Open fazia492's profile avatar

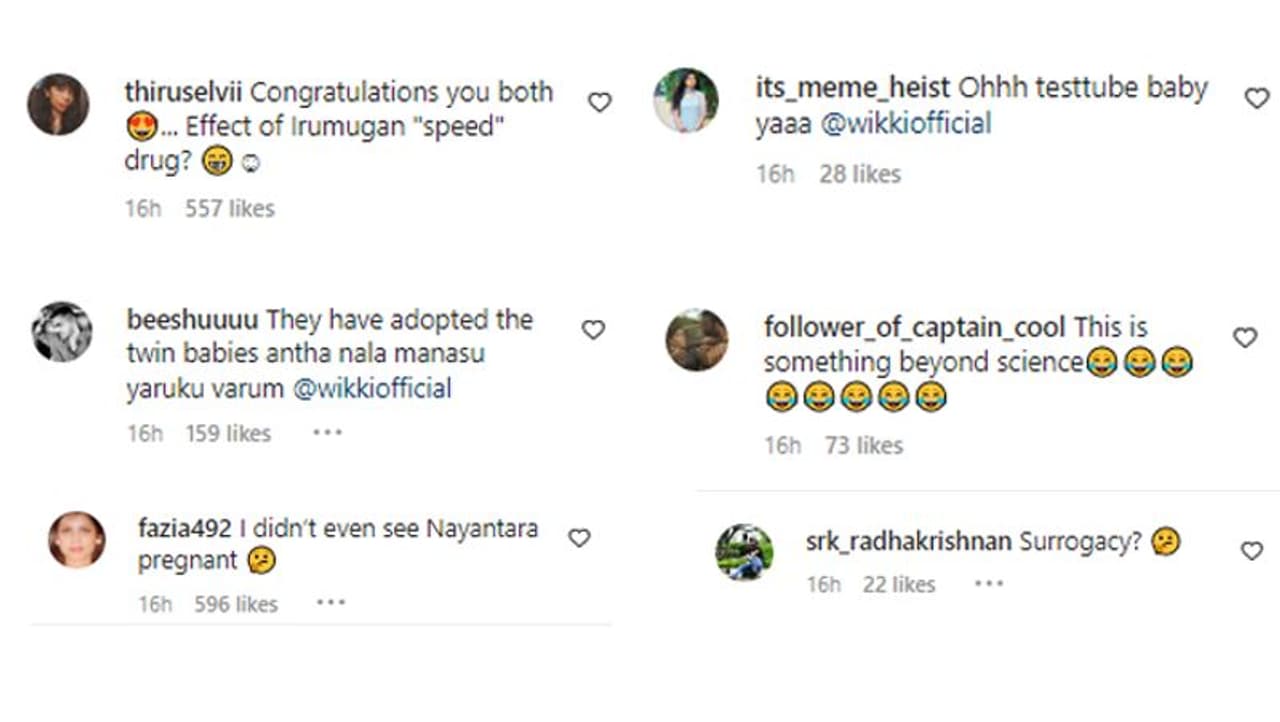(77, 540)
